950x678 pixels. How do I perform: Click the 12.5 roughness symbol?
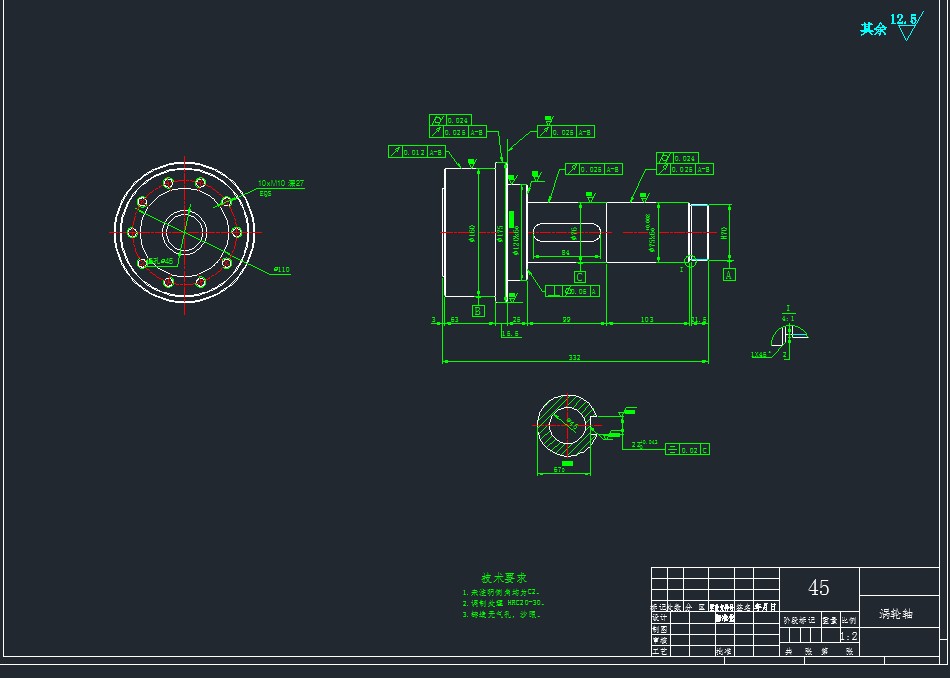[906, 26]
